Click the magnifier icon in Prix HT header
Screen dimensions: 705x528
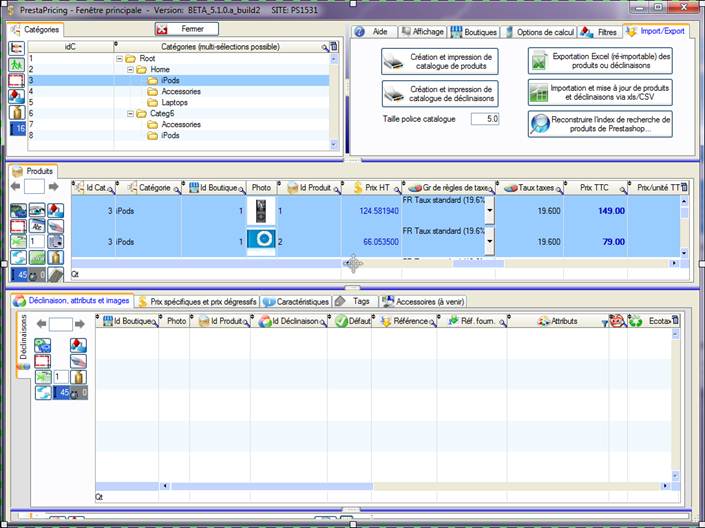coord(396,188)
